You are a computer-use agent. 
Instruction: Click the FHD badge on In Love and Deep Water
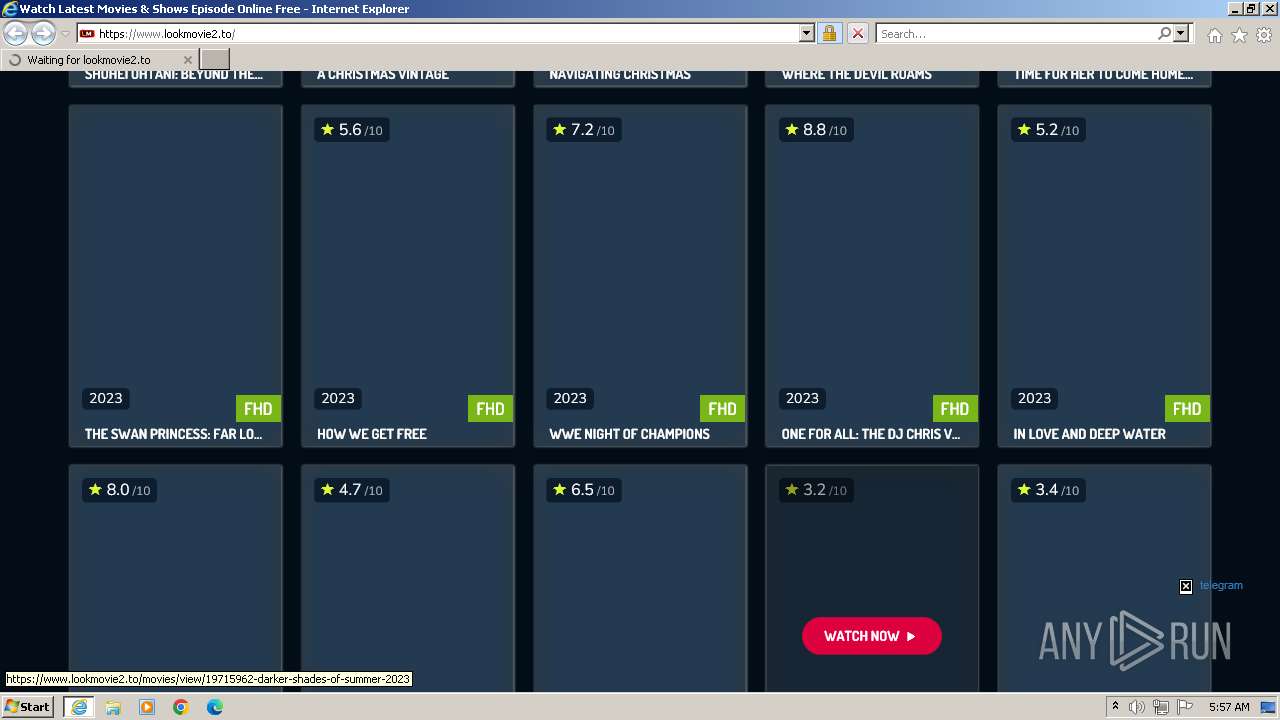pos(1187,408)
